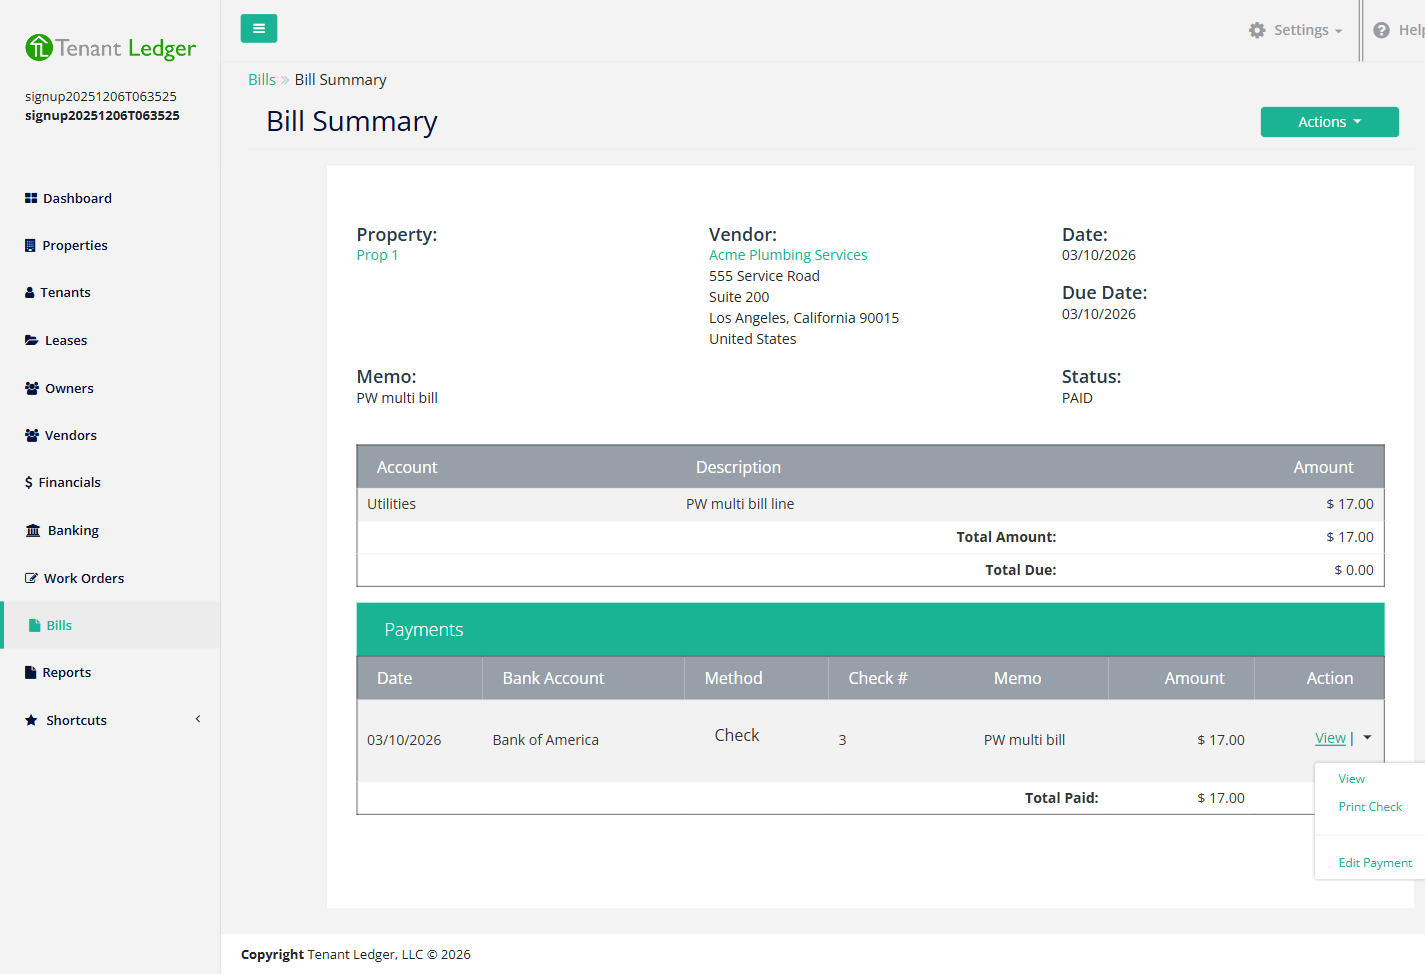This screenshot has width=1425, height=974.
Task: Click the PW multi bill line description
Action: coord(740,504)
